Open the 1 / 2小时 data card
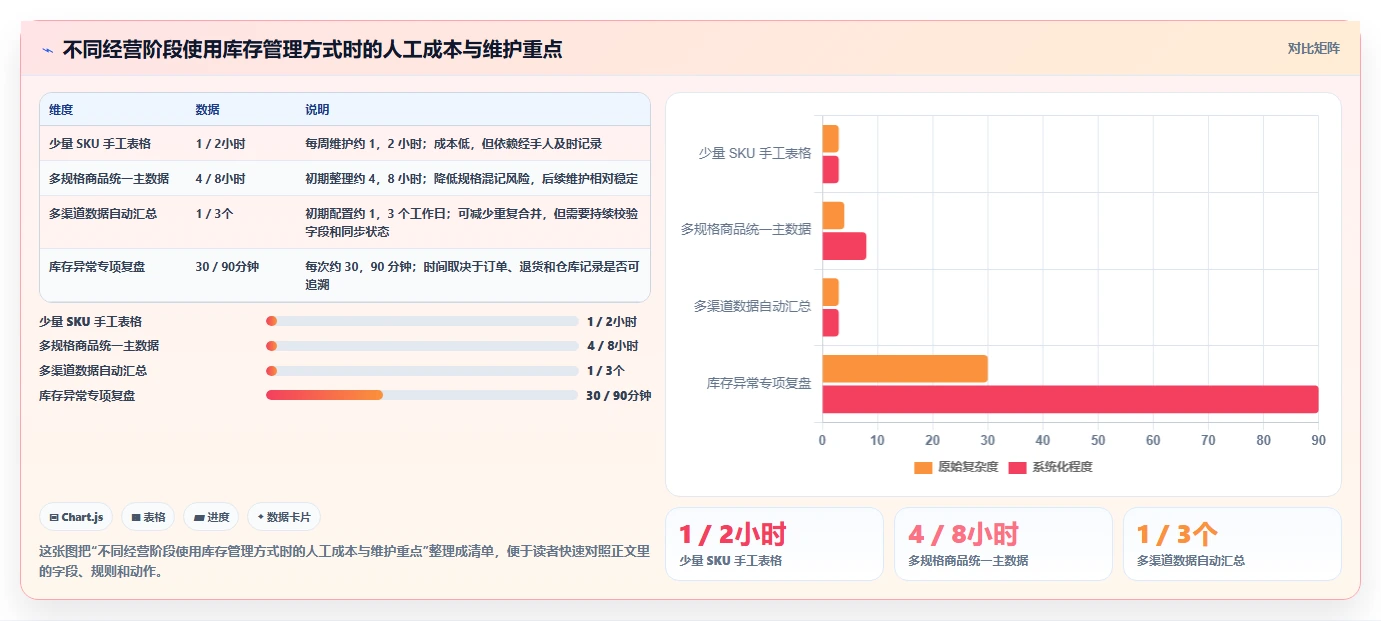The height and width of the screenshot is (621, 1381). pos(774,544)
